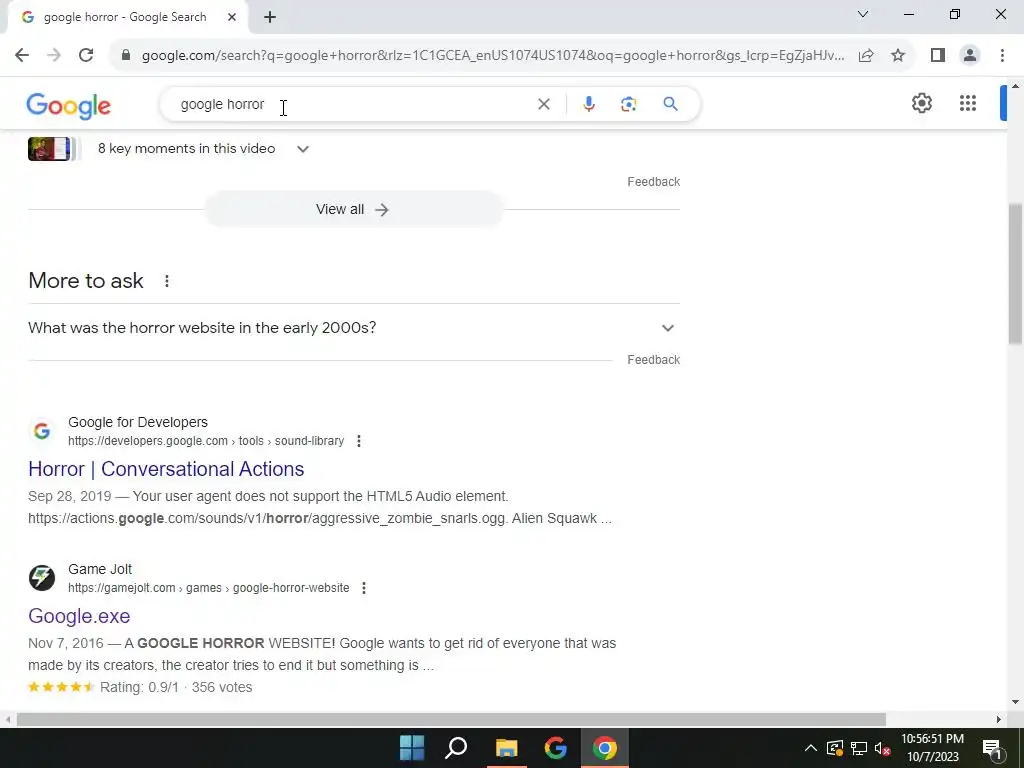The image size is (1024, 768).
Task: Click the scroll-down arrow of vertical scrollbar
Action: click(1016, 703)
